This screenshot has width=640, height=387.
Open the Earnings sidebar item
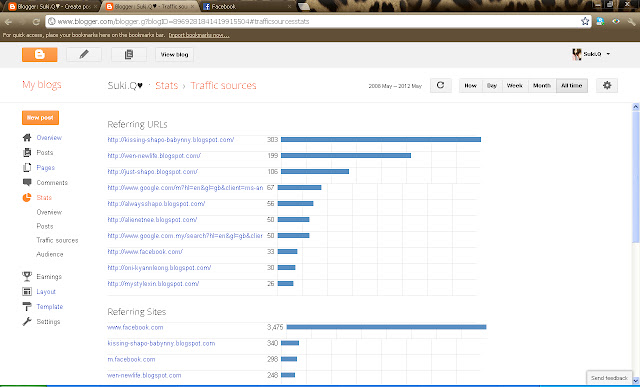[49, 277]
